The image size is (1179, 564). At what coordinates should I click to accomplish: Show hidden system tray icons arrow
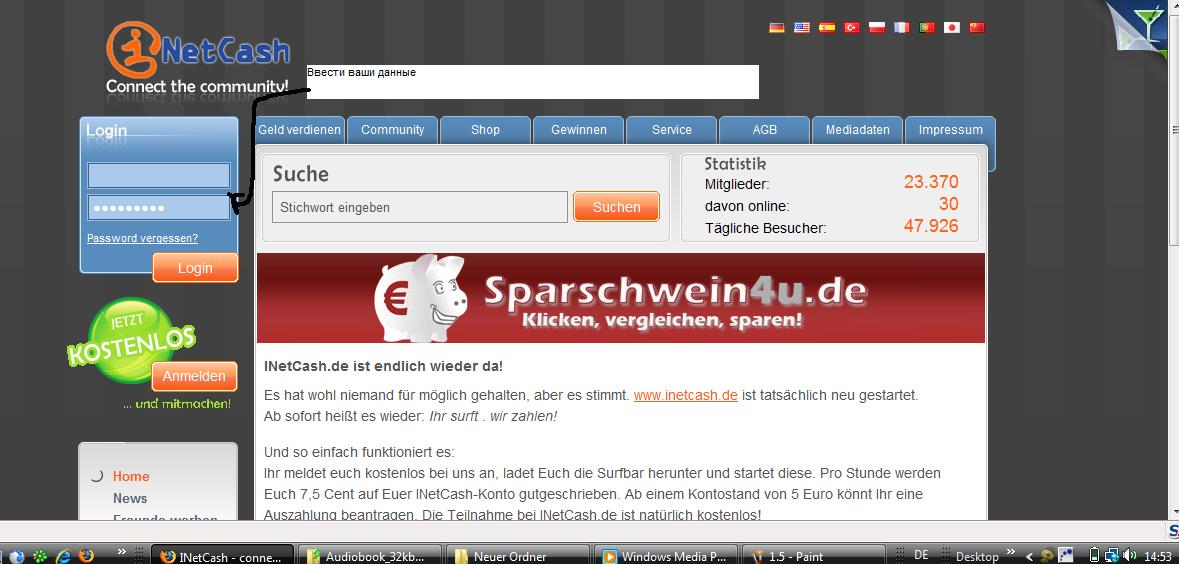pos(1029,556)
